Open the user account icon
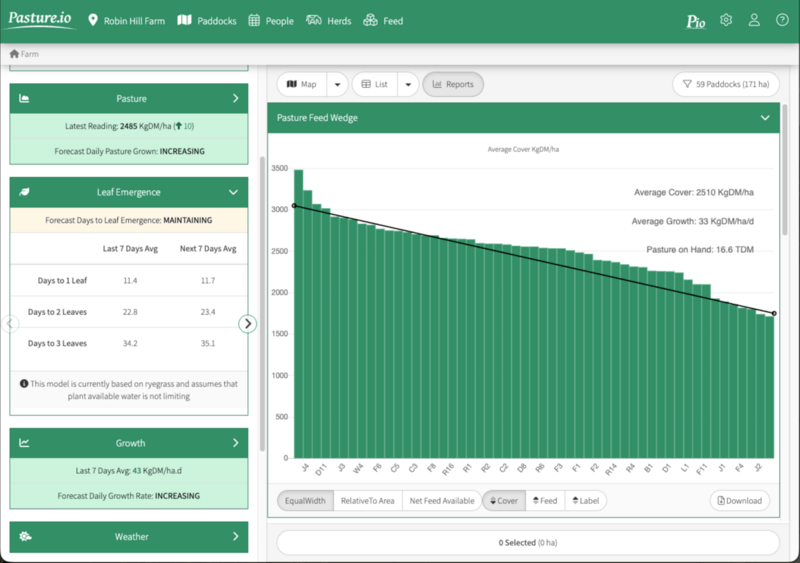Screen dimensions: 800x563 (x=754, y=20)
